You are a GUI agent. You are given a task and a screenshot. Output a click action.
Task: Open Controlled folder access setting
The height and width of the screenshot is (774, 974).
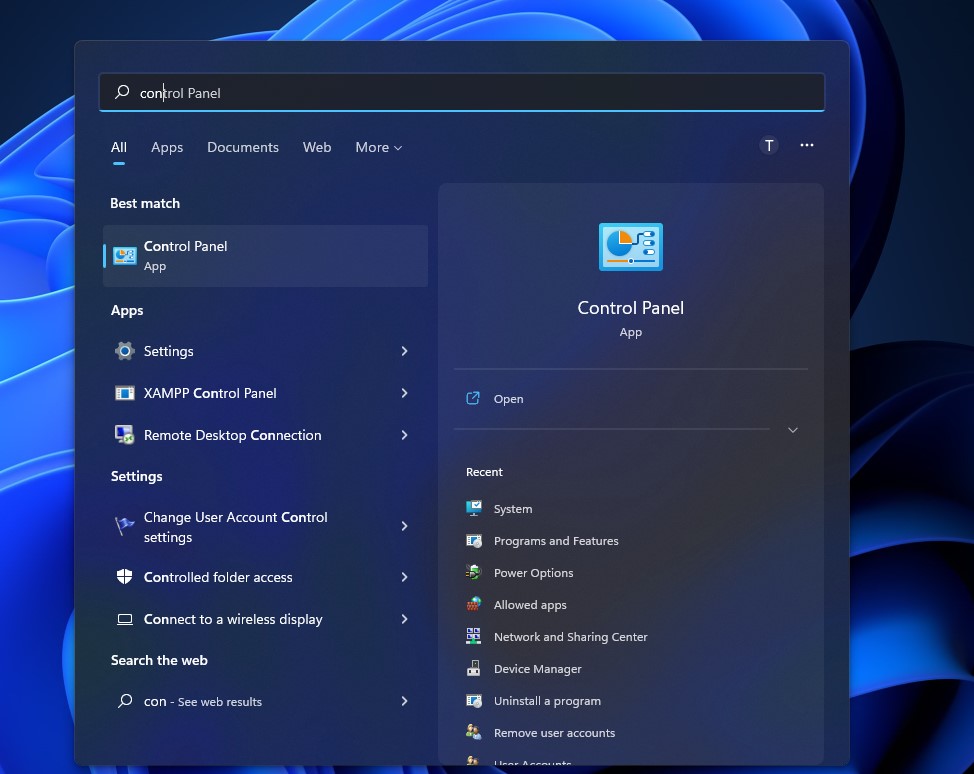[x=265, y=577]
